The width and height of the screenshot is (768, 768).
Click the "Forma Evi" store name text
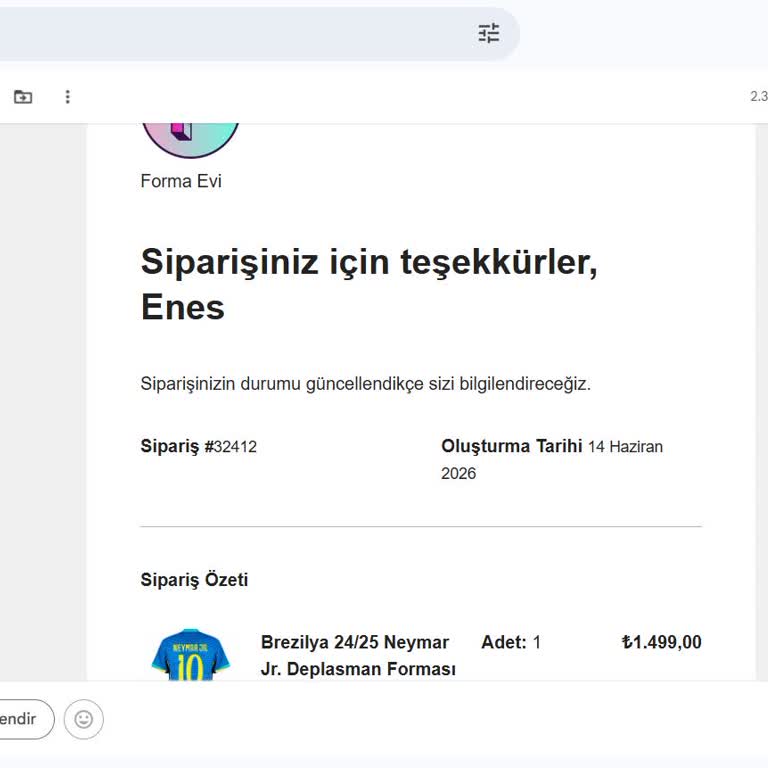181,181
